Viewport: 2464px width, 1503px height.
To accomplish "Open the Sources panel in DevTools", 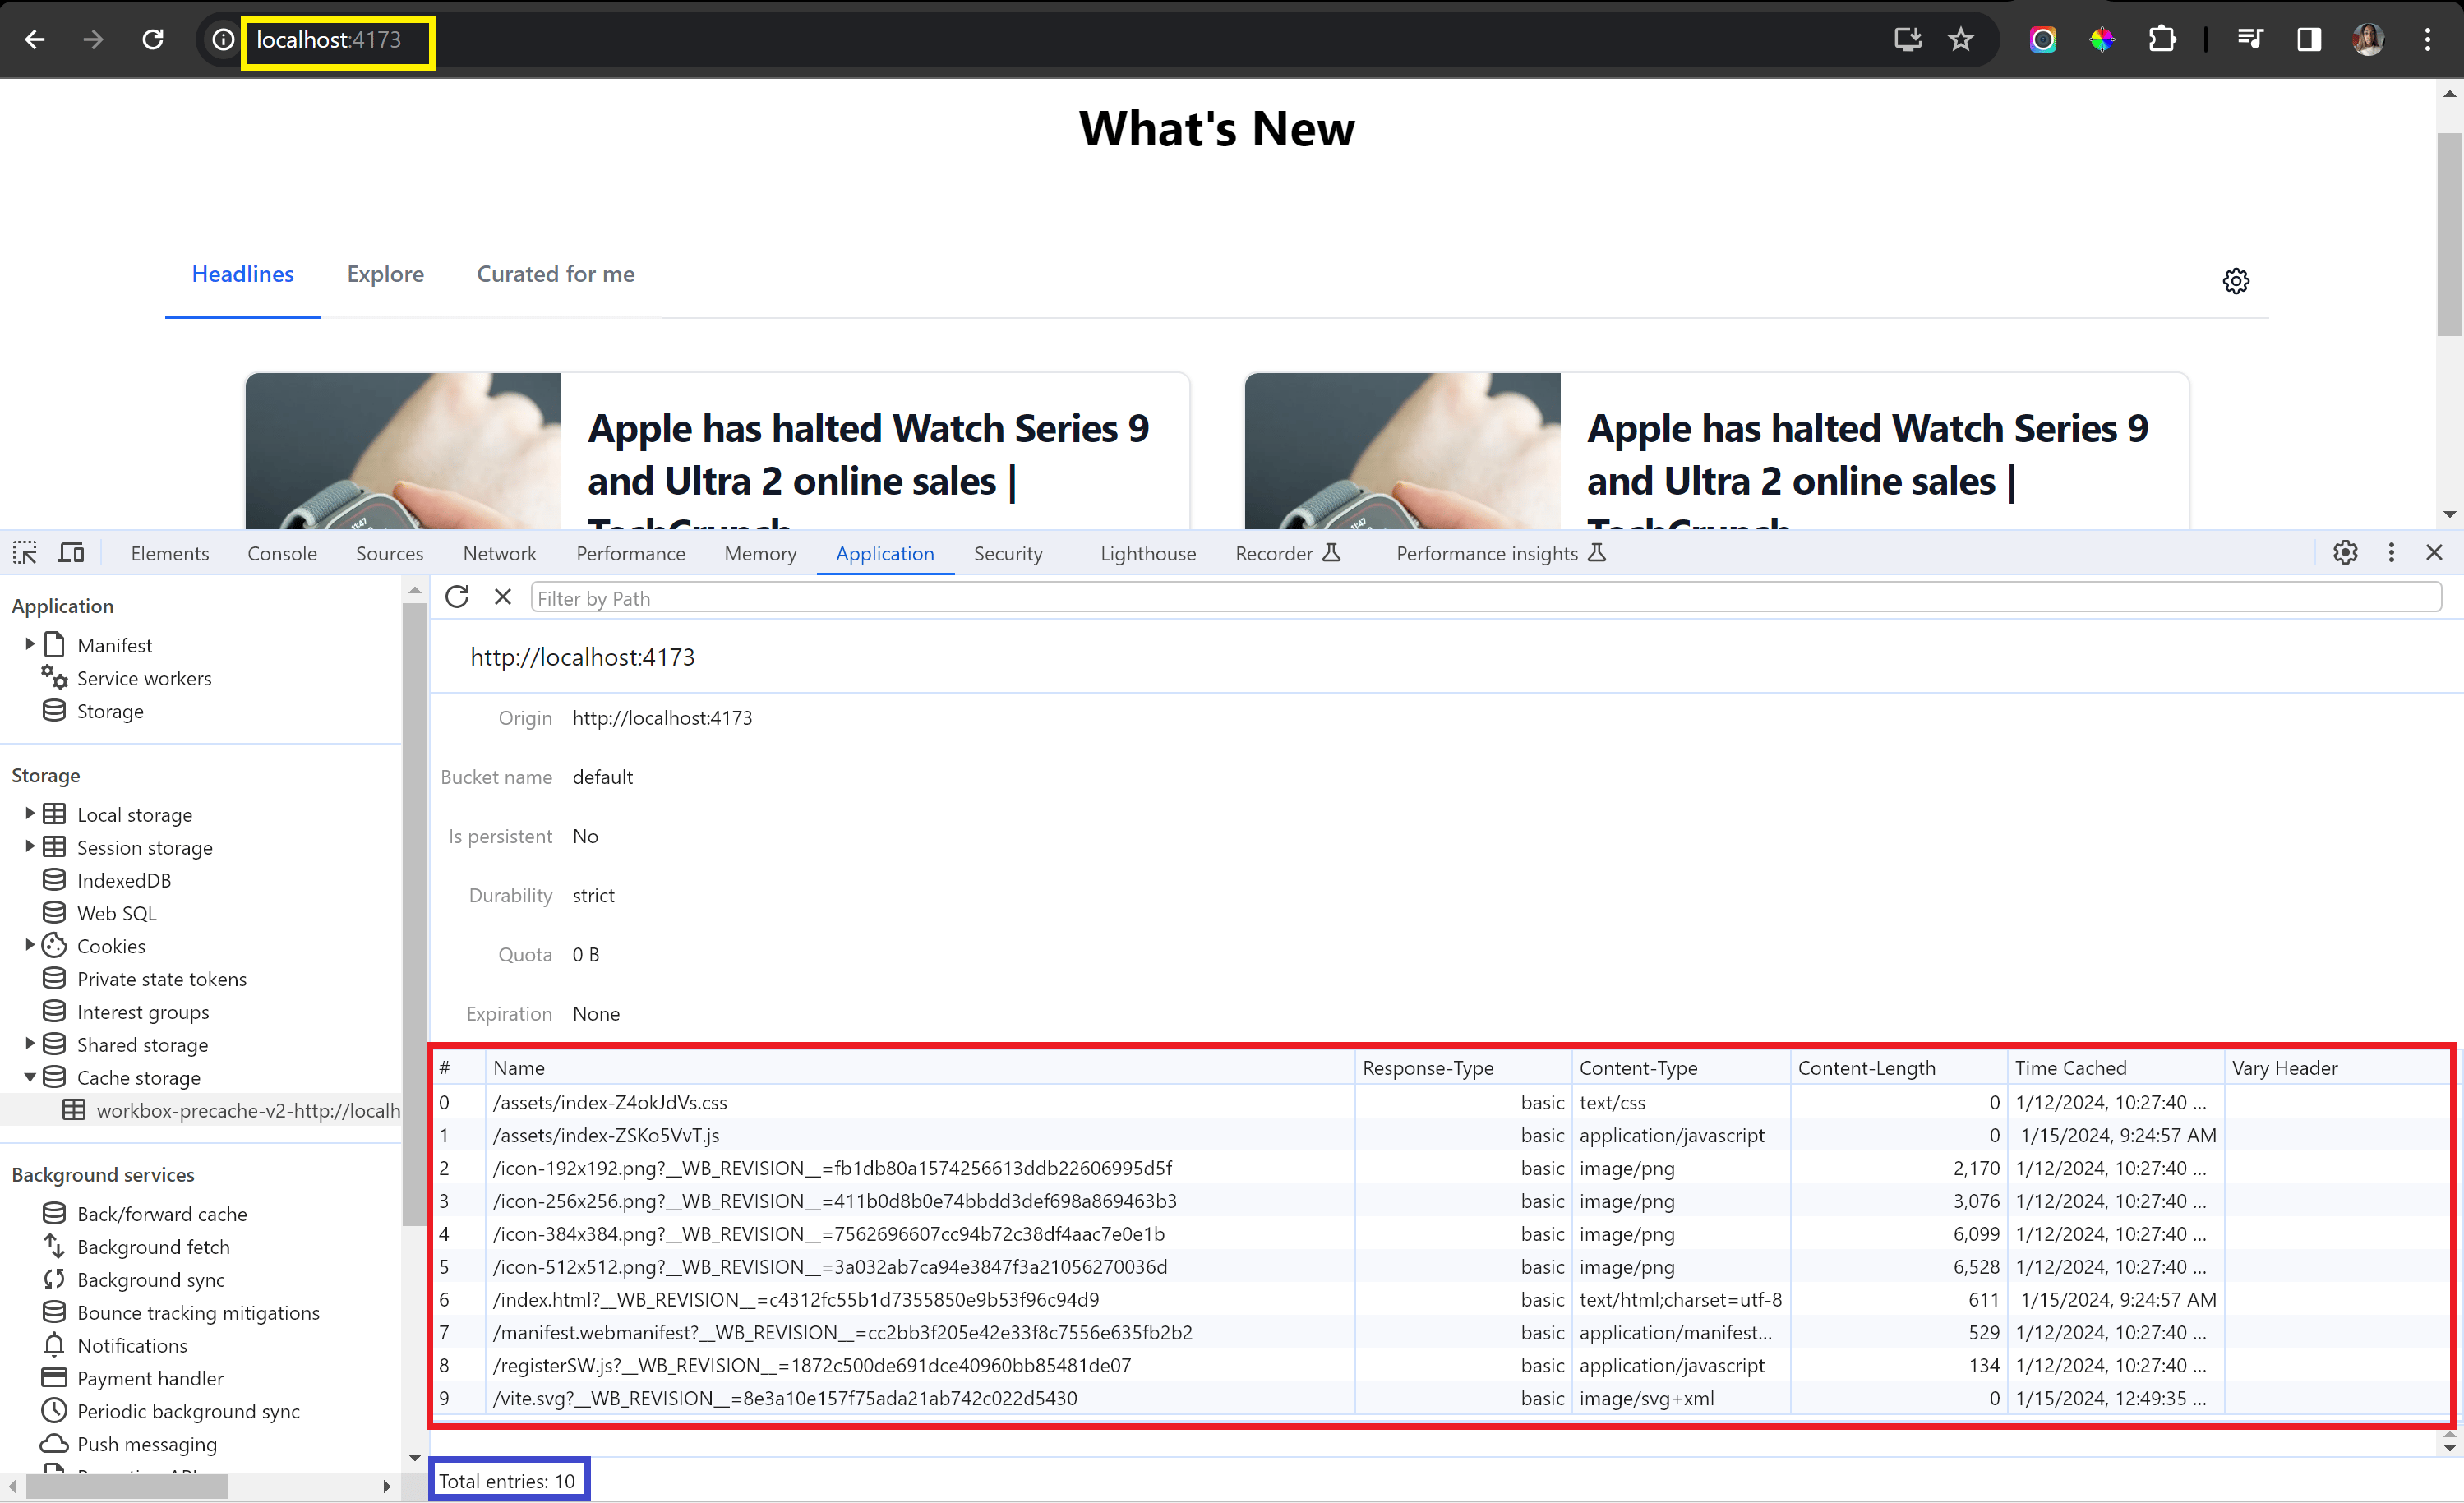I will click(390, 554).
